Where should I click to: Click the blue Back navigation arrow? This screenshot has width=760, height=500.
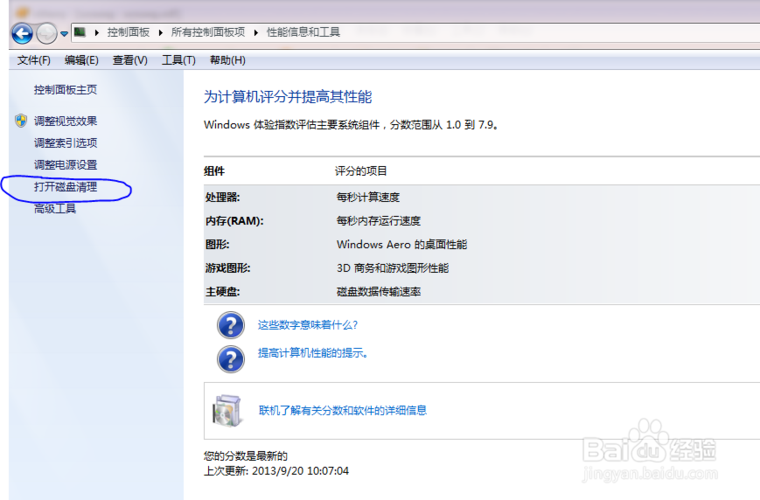click(x=22, y=33)
